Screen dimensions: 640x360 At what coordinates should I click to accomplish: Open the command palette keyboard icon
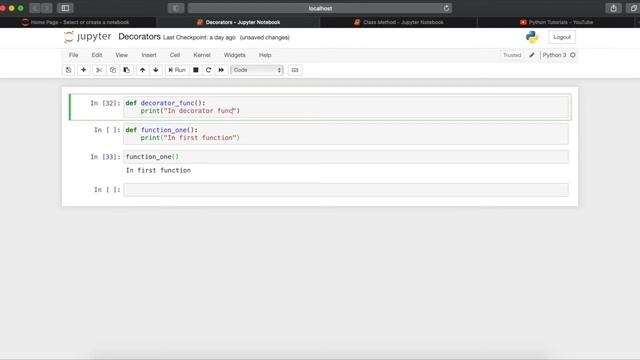coord(295,70)
